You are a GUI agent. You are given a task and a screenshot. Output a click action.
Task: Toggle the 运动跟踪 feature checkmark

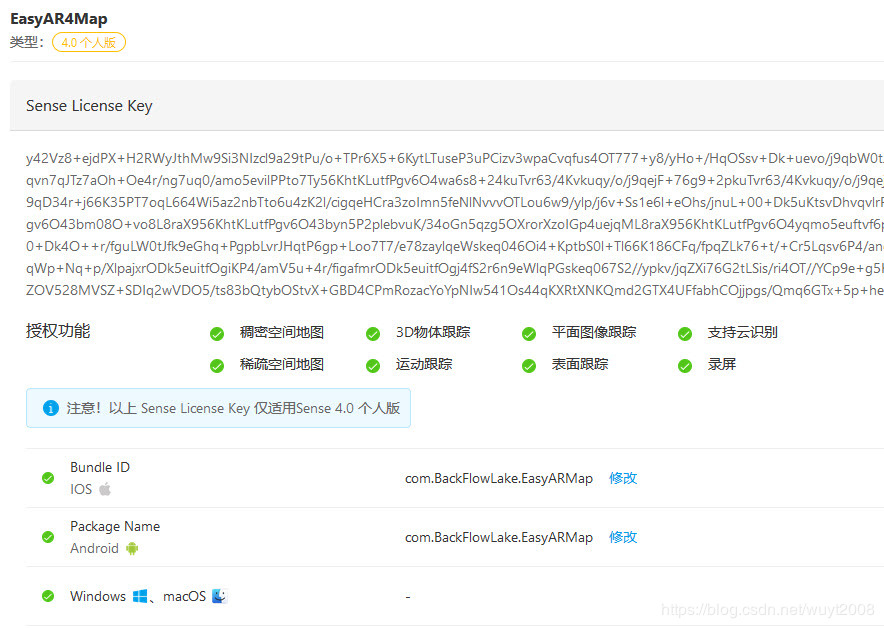[x=372, y=364]
